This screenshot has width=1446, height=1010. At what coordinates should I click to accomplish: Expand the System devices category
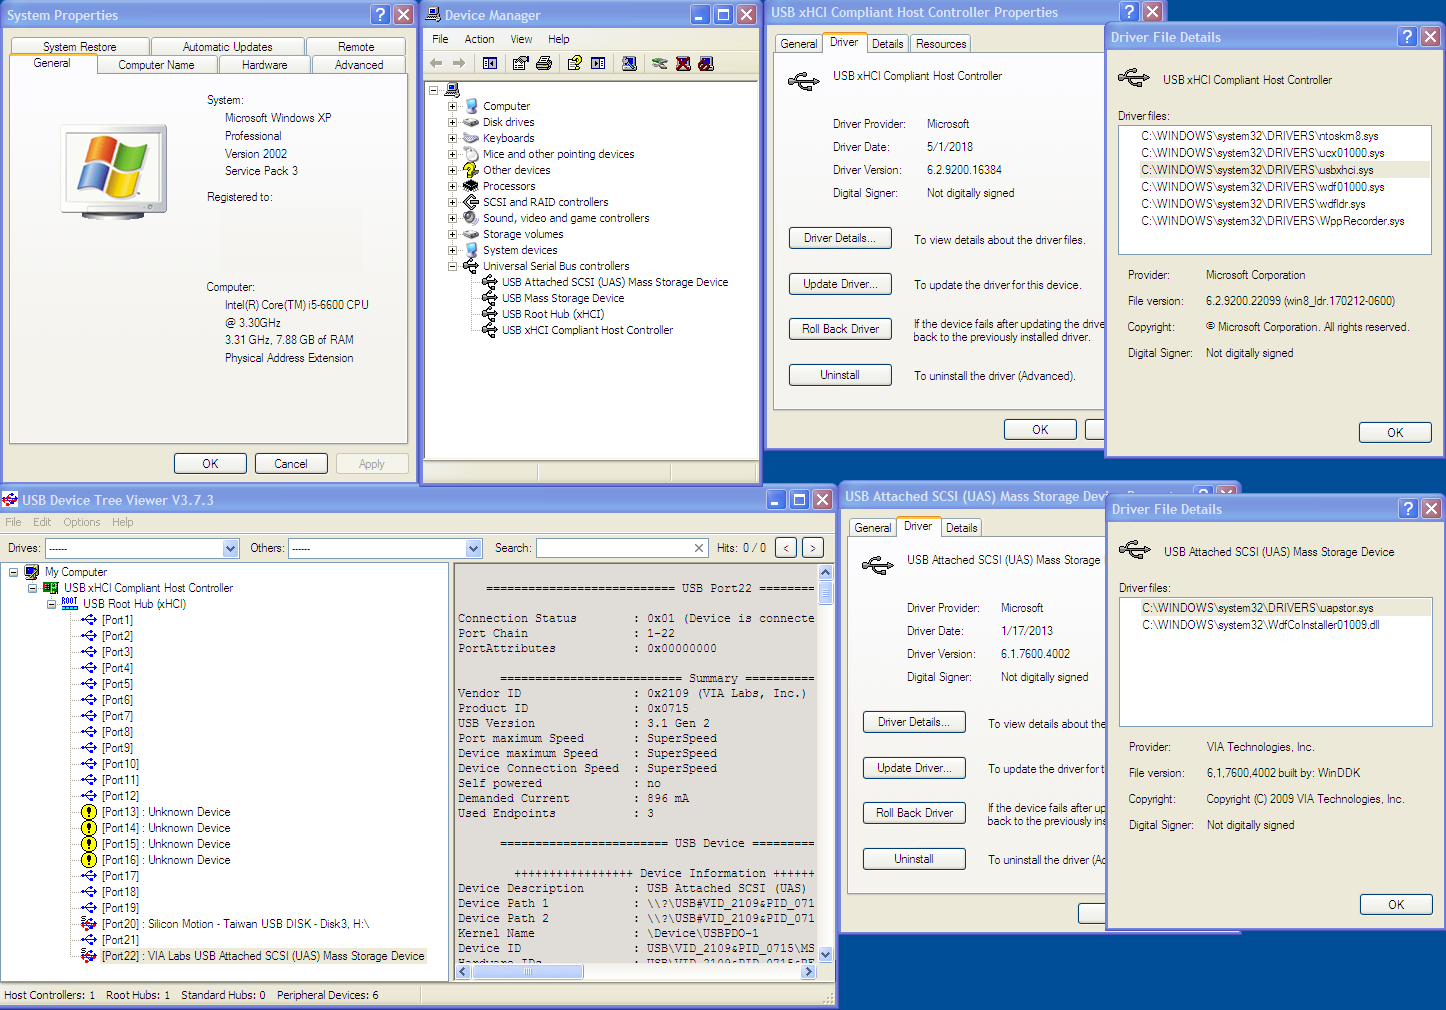tap(452, 250)
